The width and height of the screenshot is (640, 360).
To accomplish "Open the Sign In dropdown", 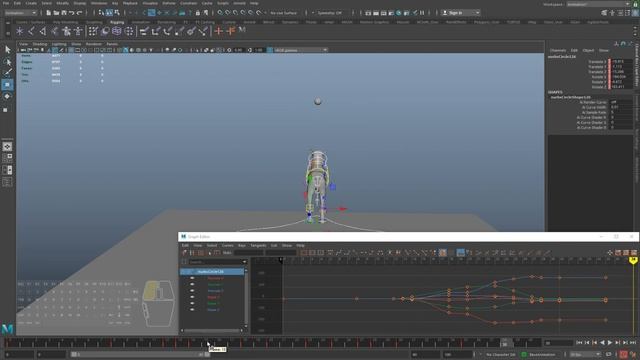I will click(460, 13).
